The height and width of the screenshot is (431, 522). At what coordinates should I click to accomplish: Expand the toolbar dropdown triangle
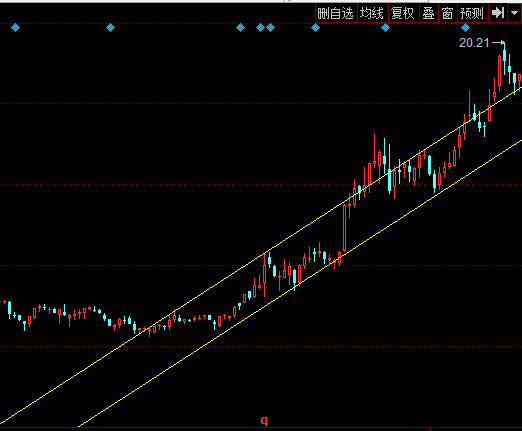tap(514, 13)
